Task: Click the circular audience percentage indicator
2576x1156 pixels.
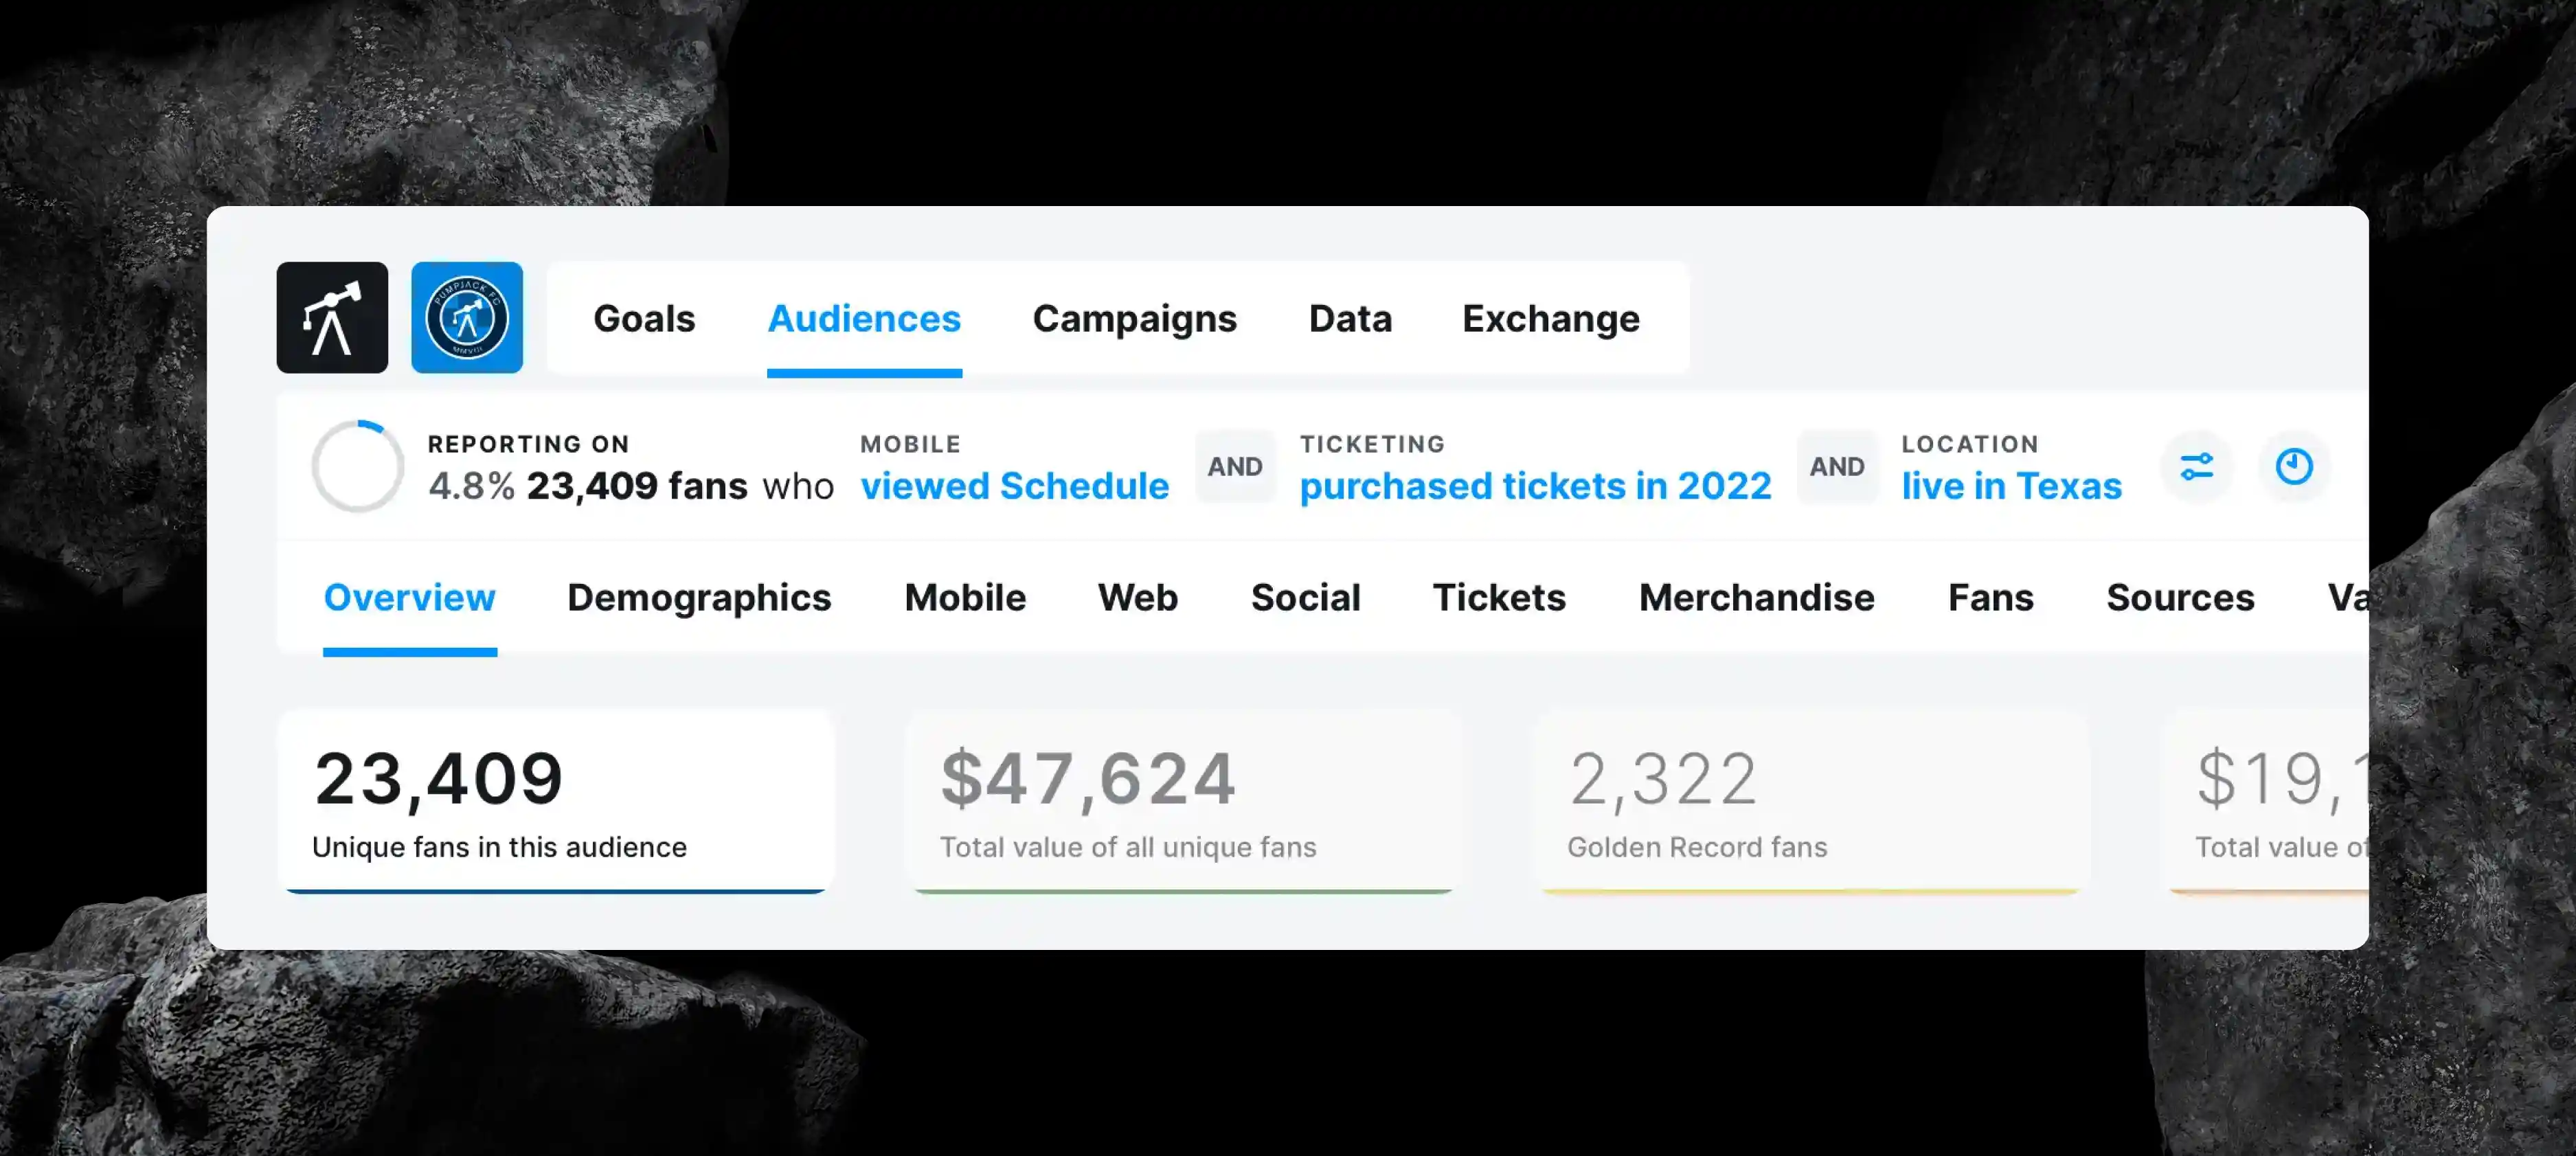Action: pyautogui.click(x=358, y=466)
